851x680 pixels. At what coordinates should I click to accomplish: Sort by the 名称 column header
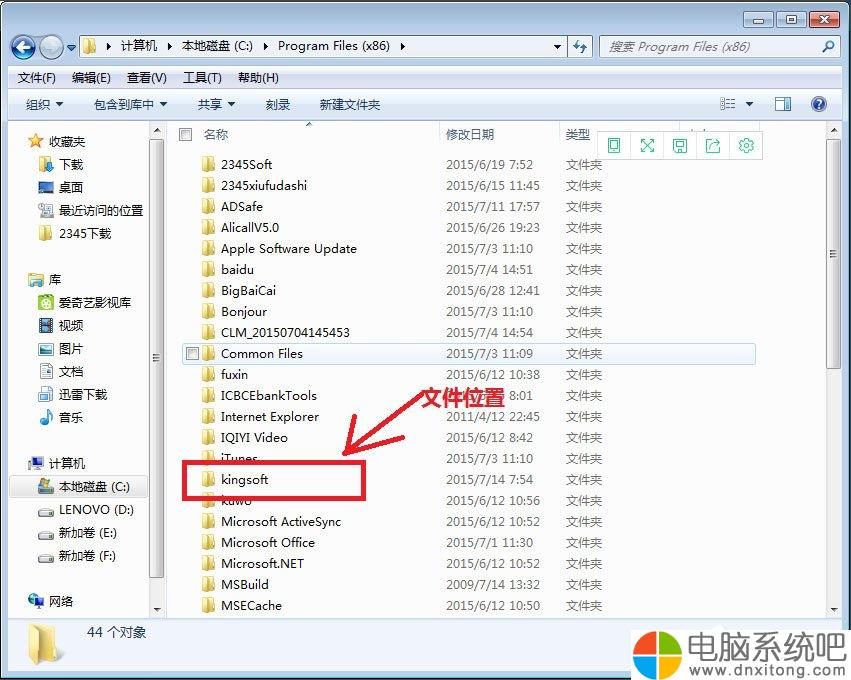coord(215,135)
